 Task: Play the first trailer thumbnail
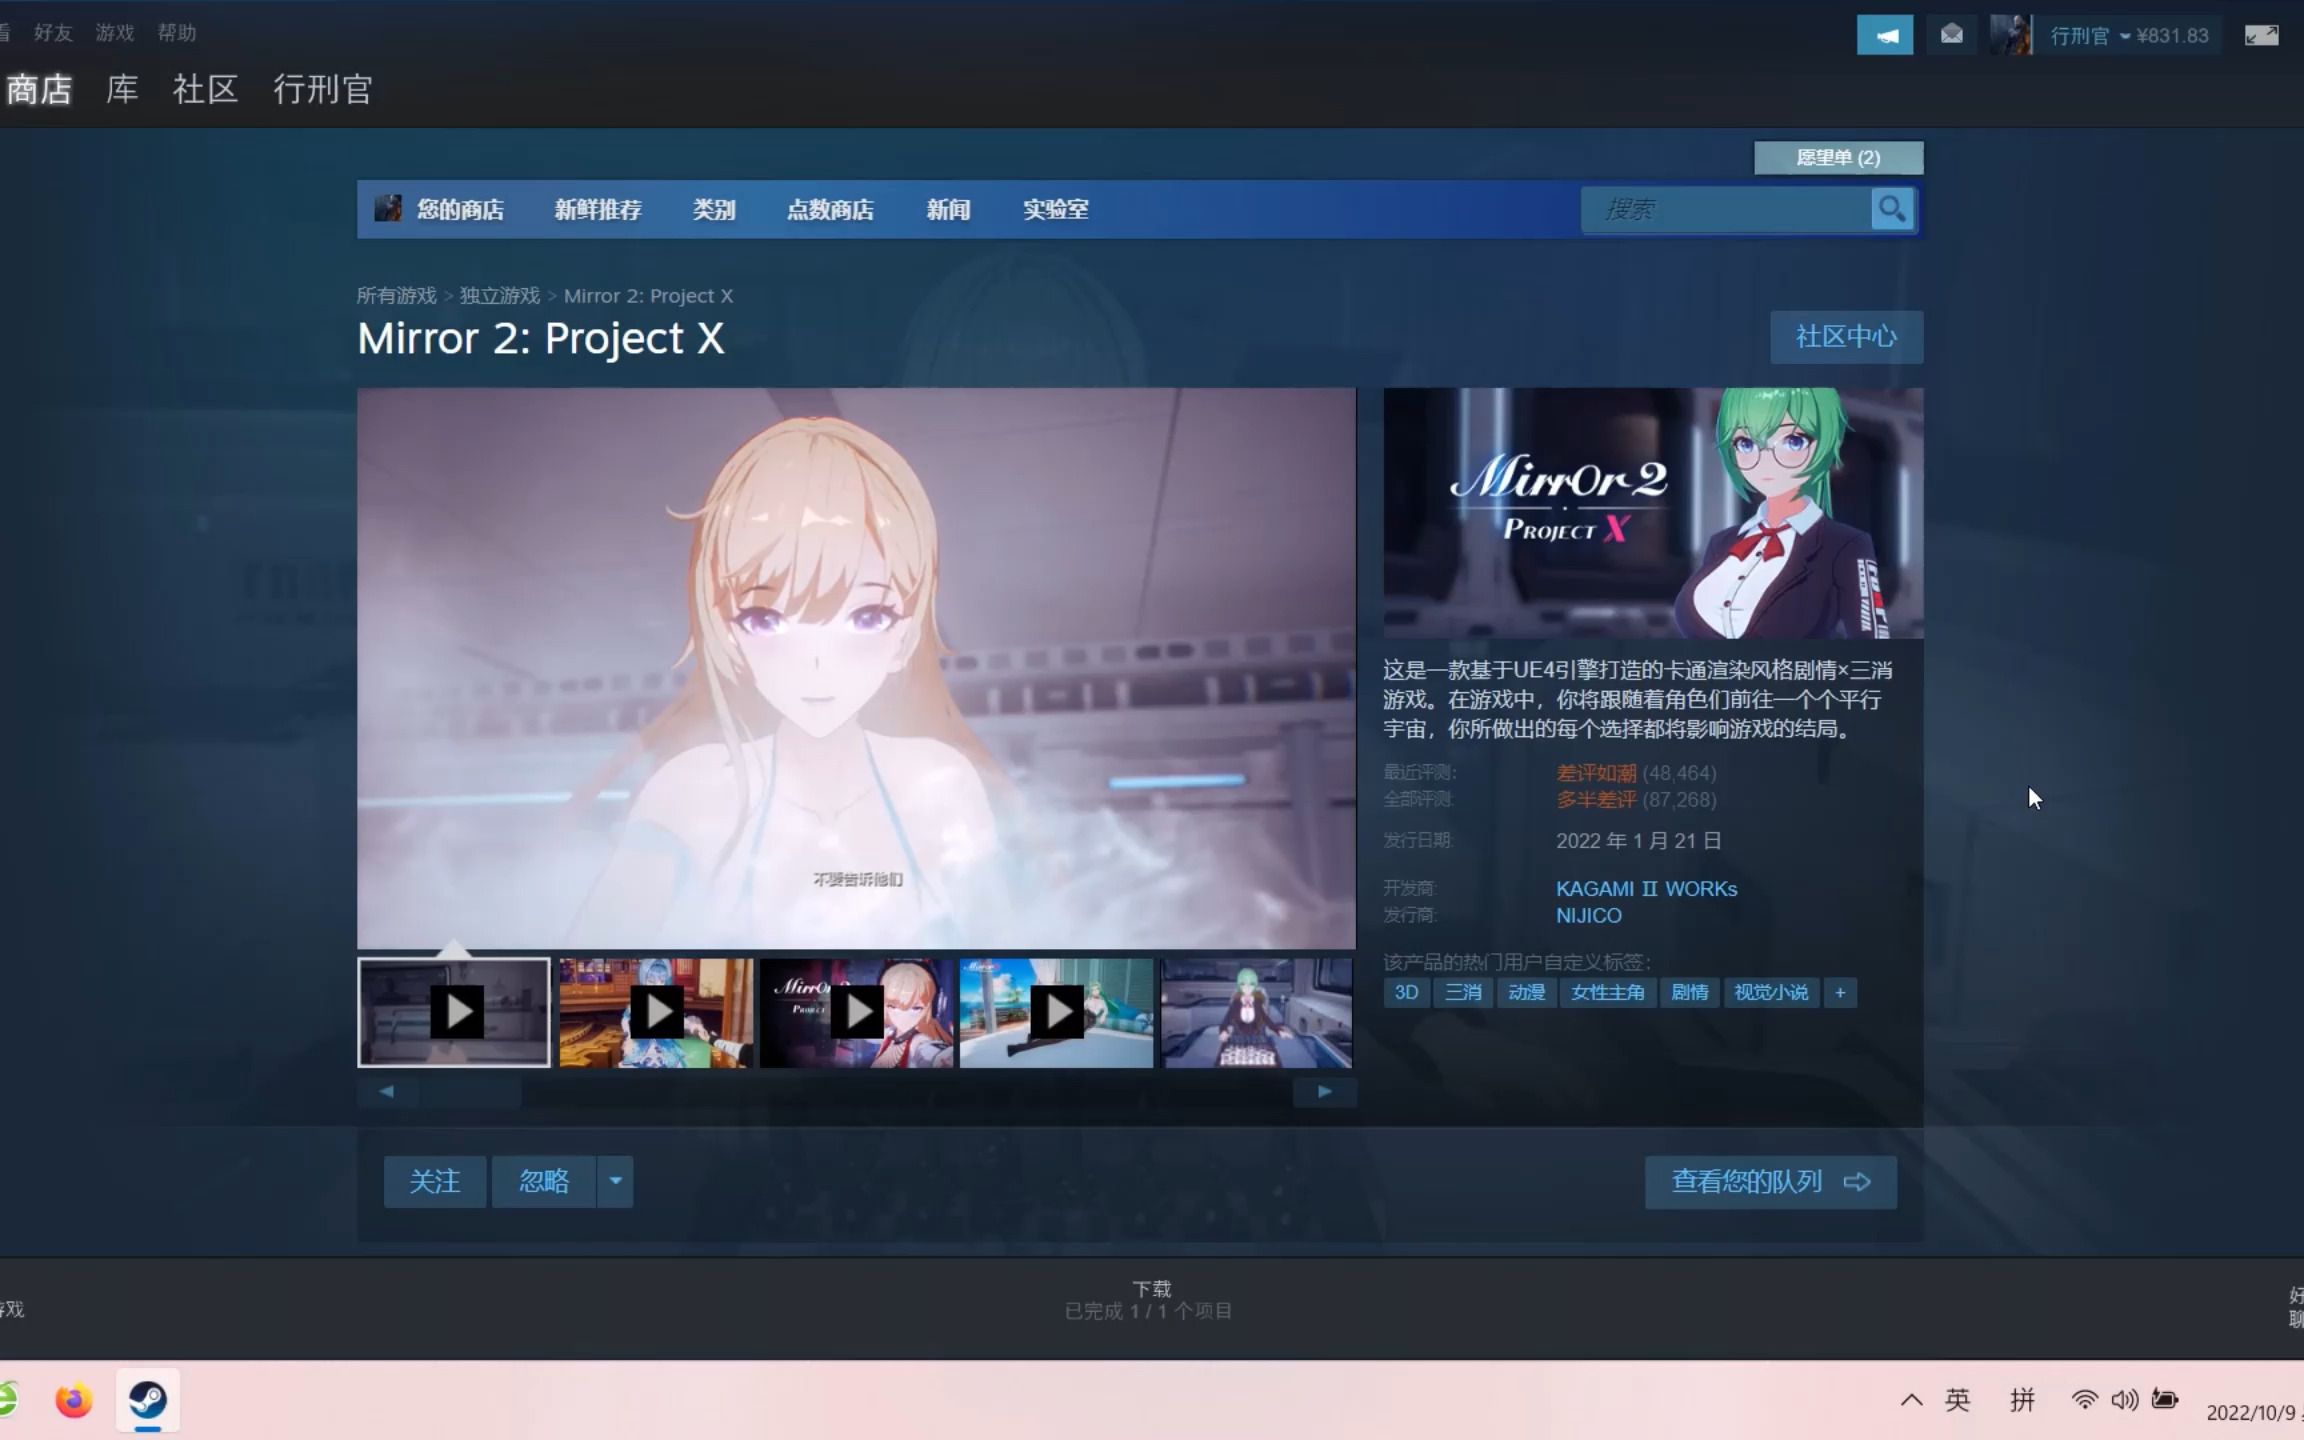[454, 1013]
